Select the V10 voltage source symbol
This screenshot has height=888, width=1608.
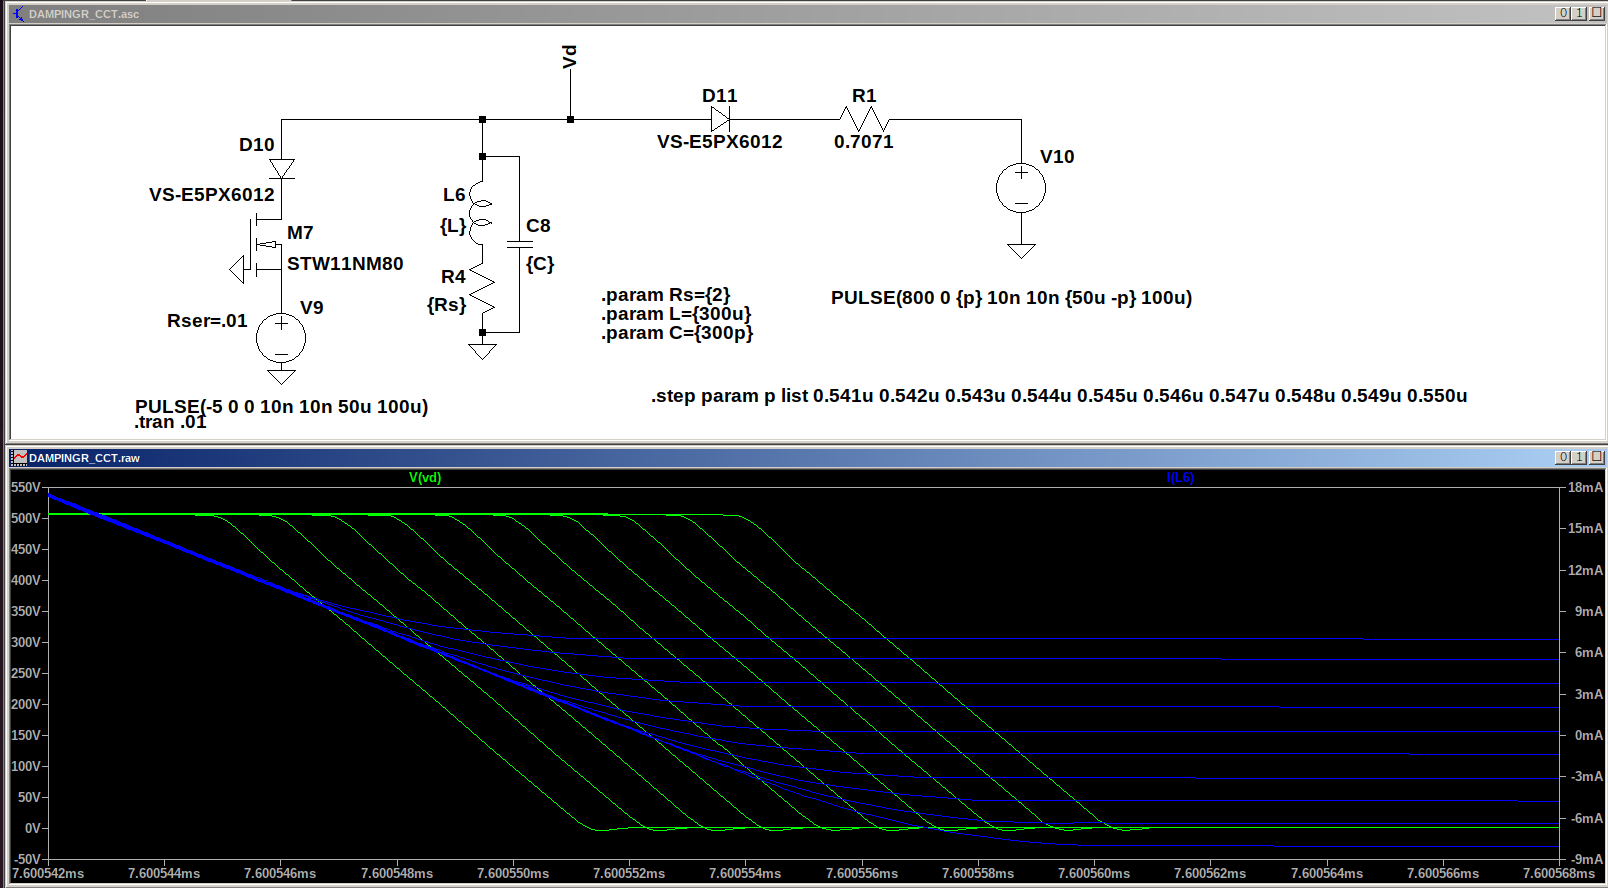pos(1021,188)
